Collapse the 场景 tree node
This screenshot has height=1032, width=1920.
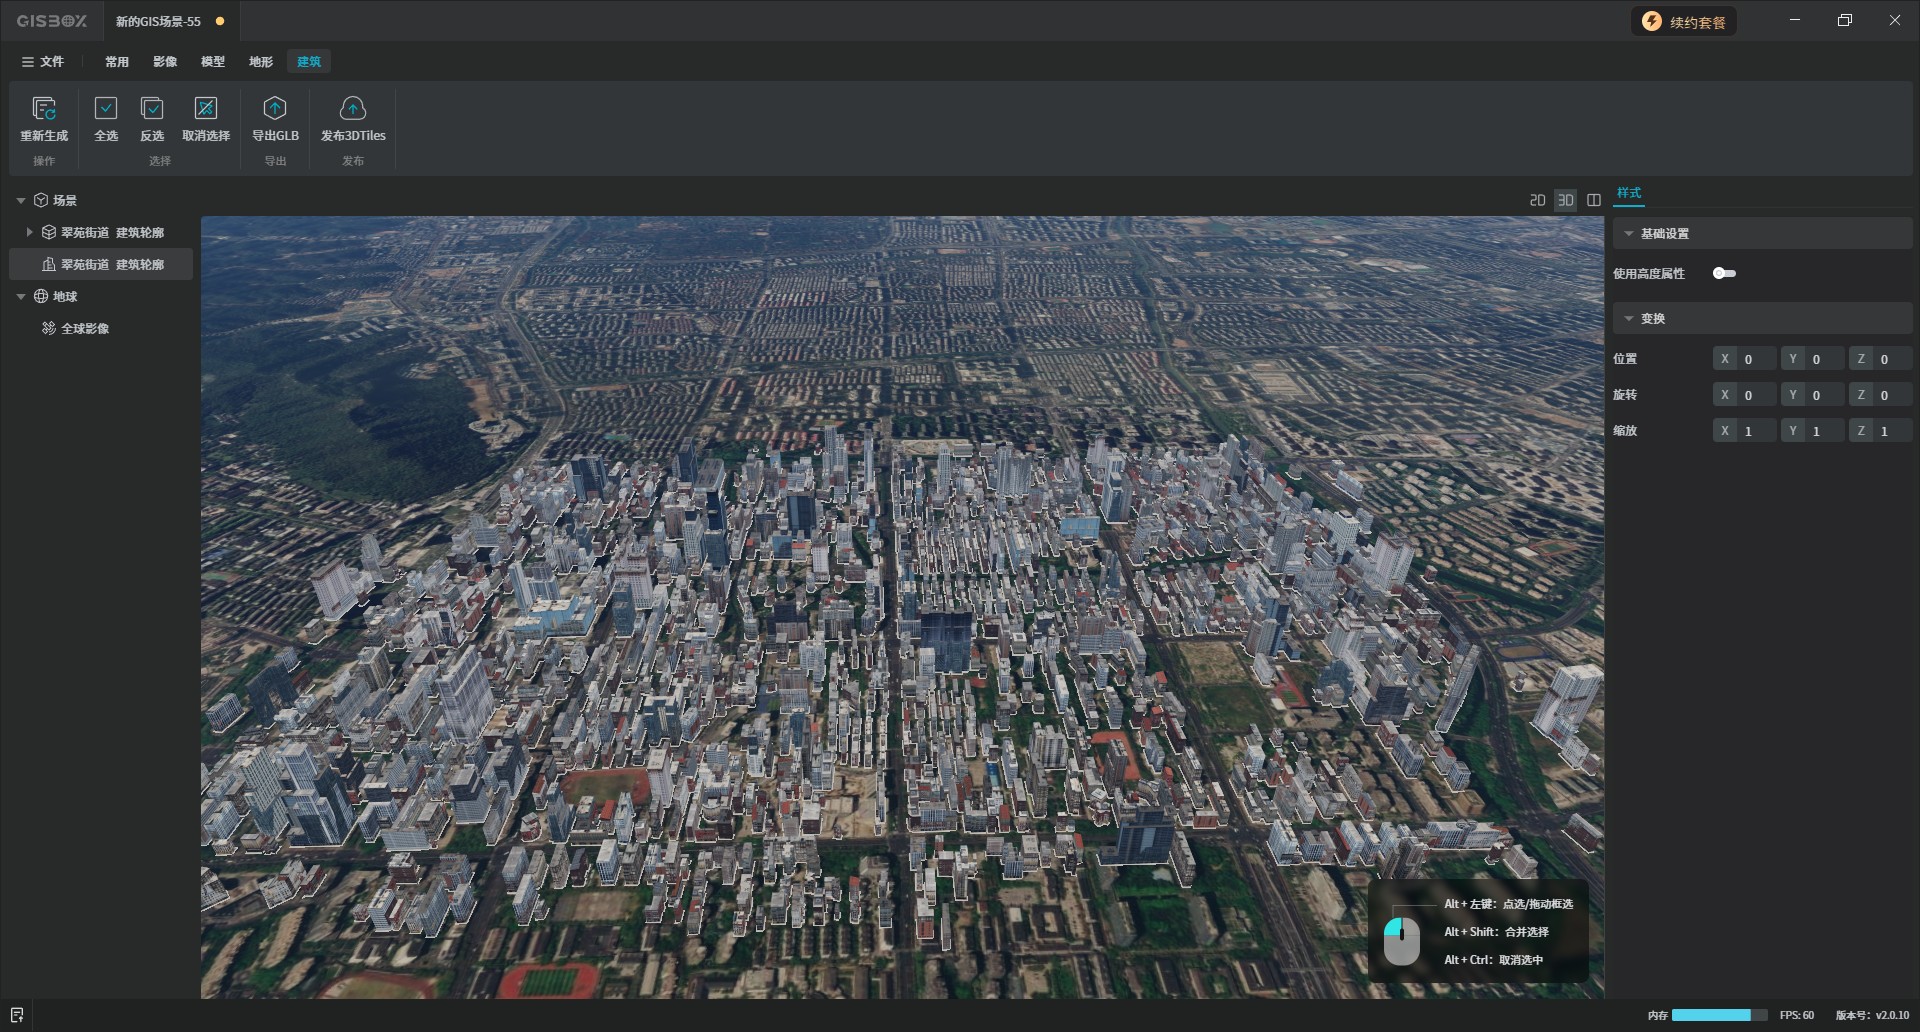(21, 201)
